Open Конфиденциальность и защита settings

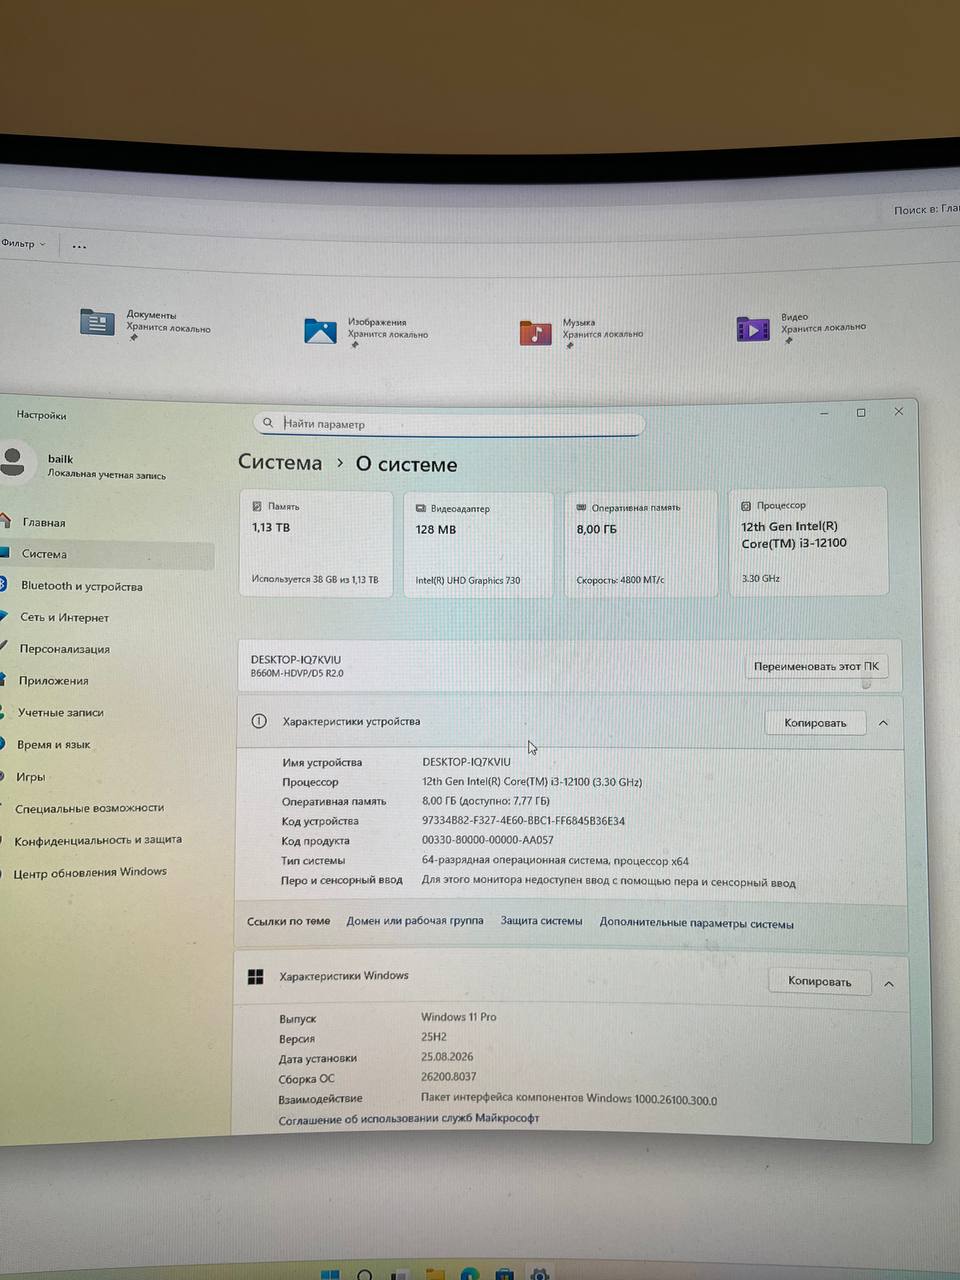(98, 841)
